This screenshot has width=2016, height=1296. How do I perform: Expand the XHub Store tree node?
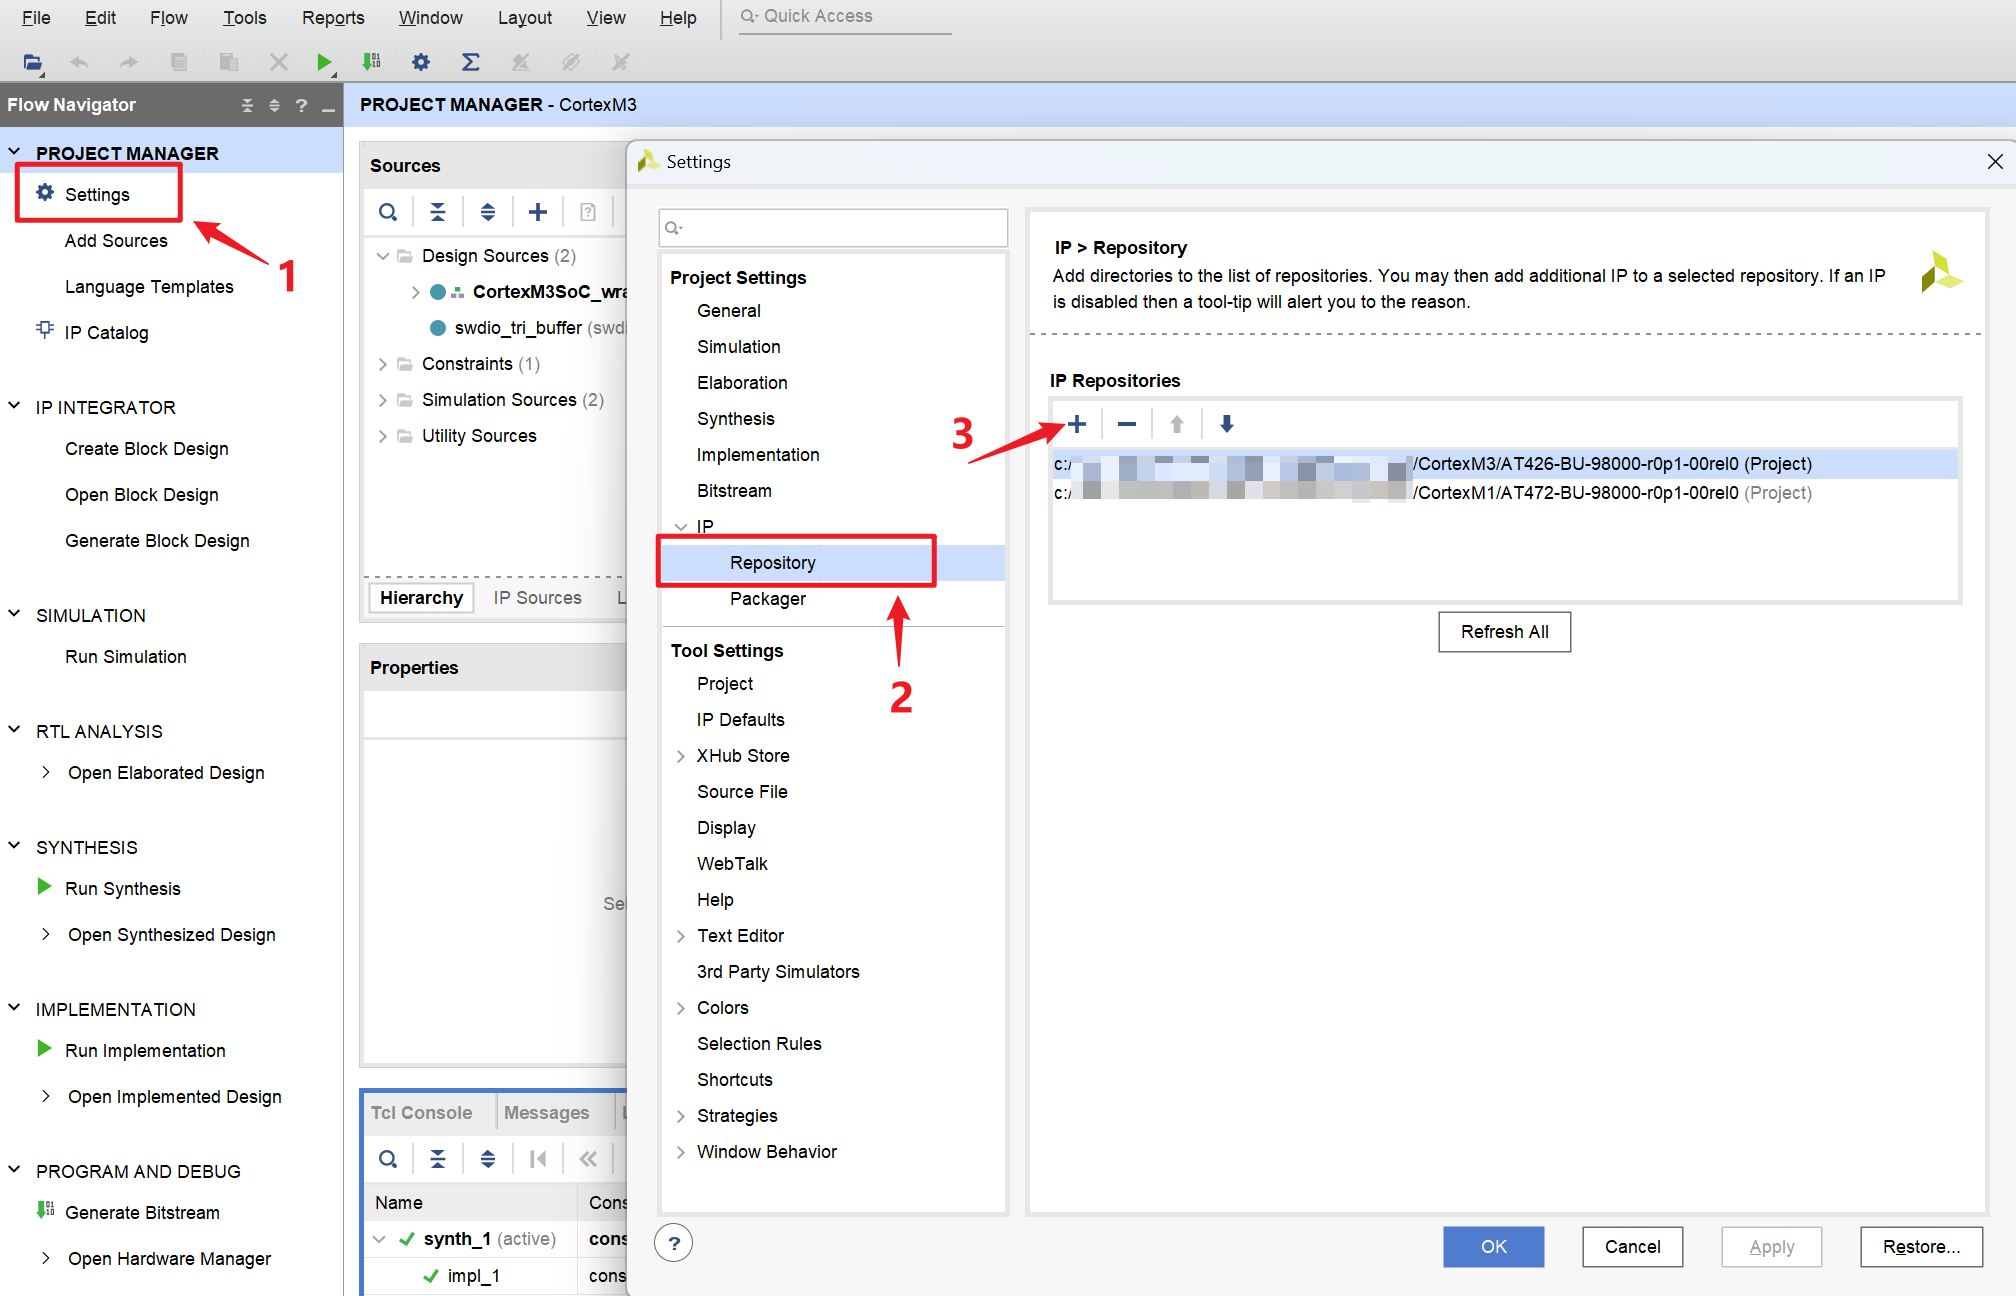[x=681, y=756]
